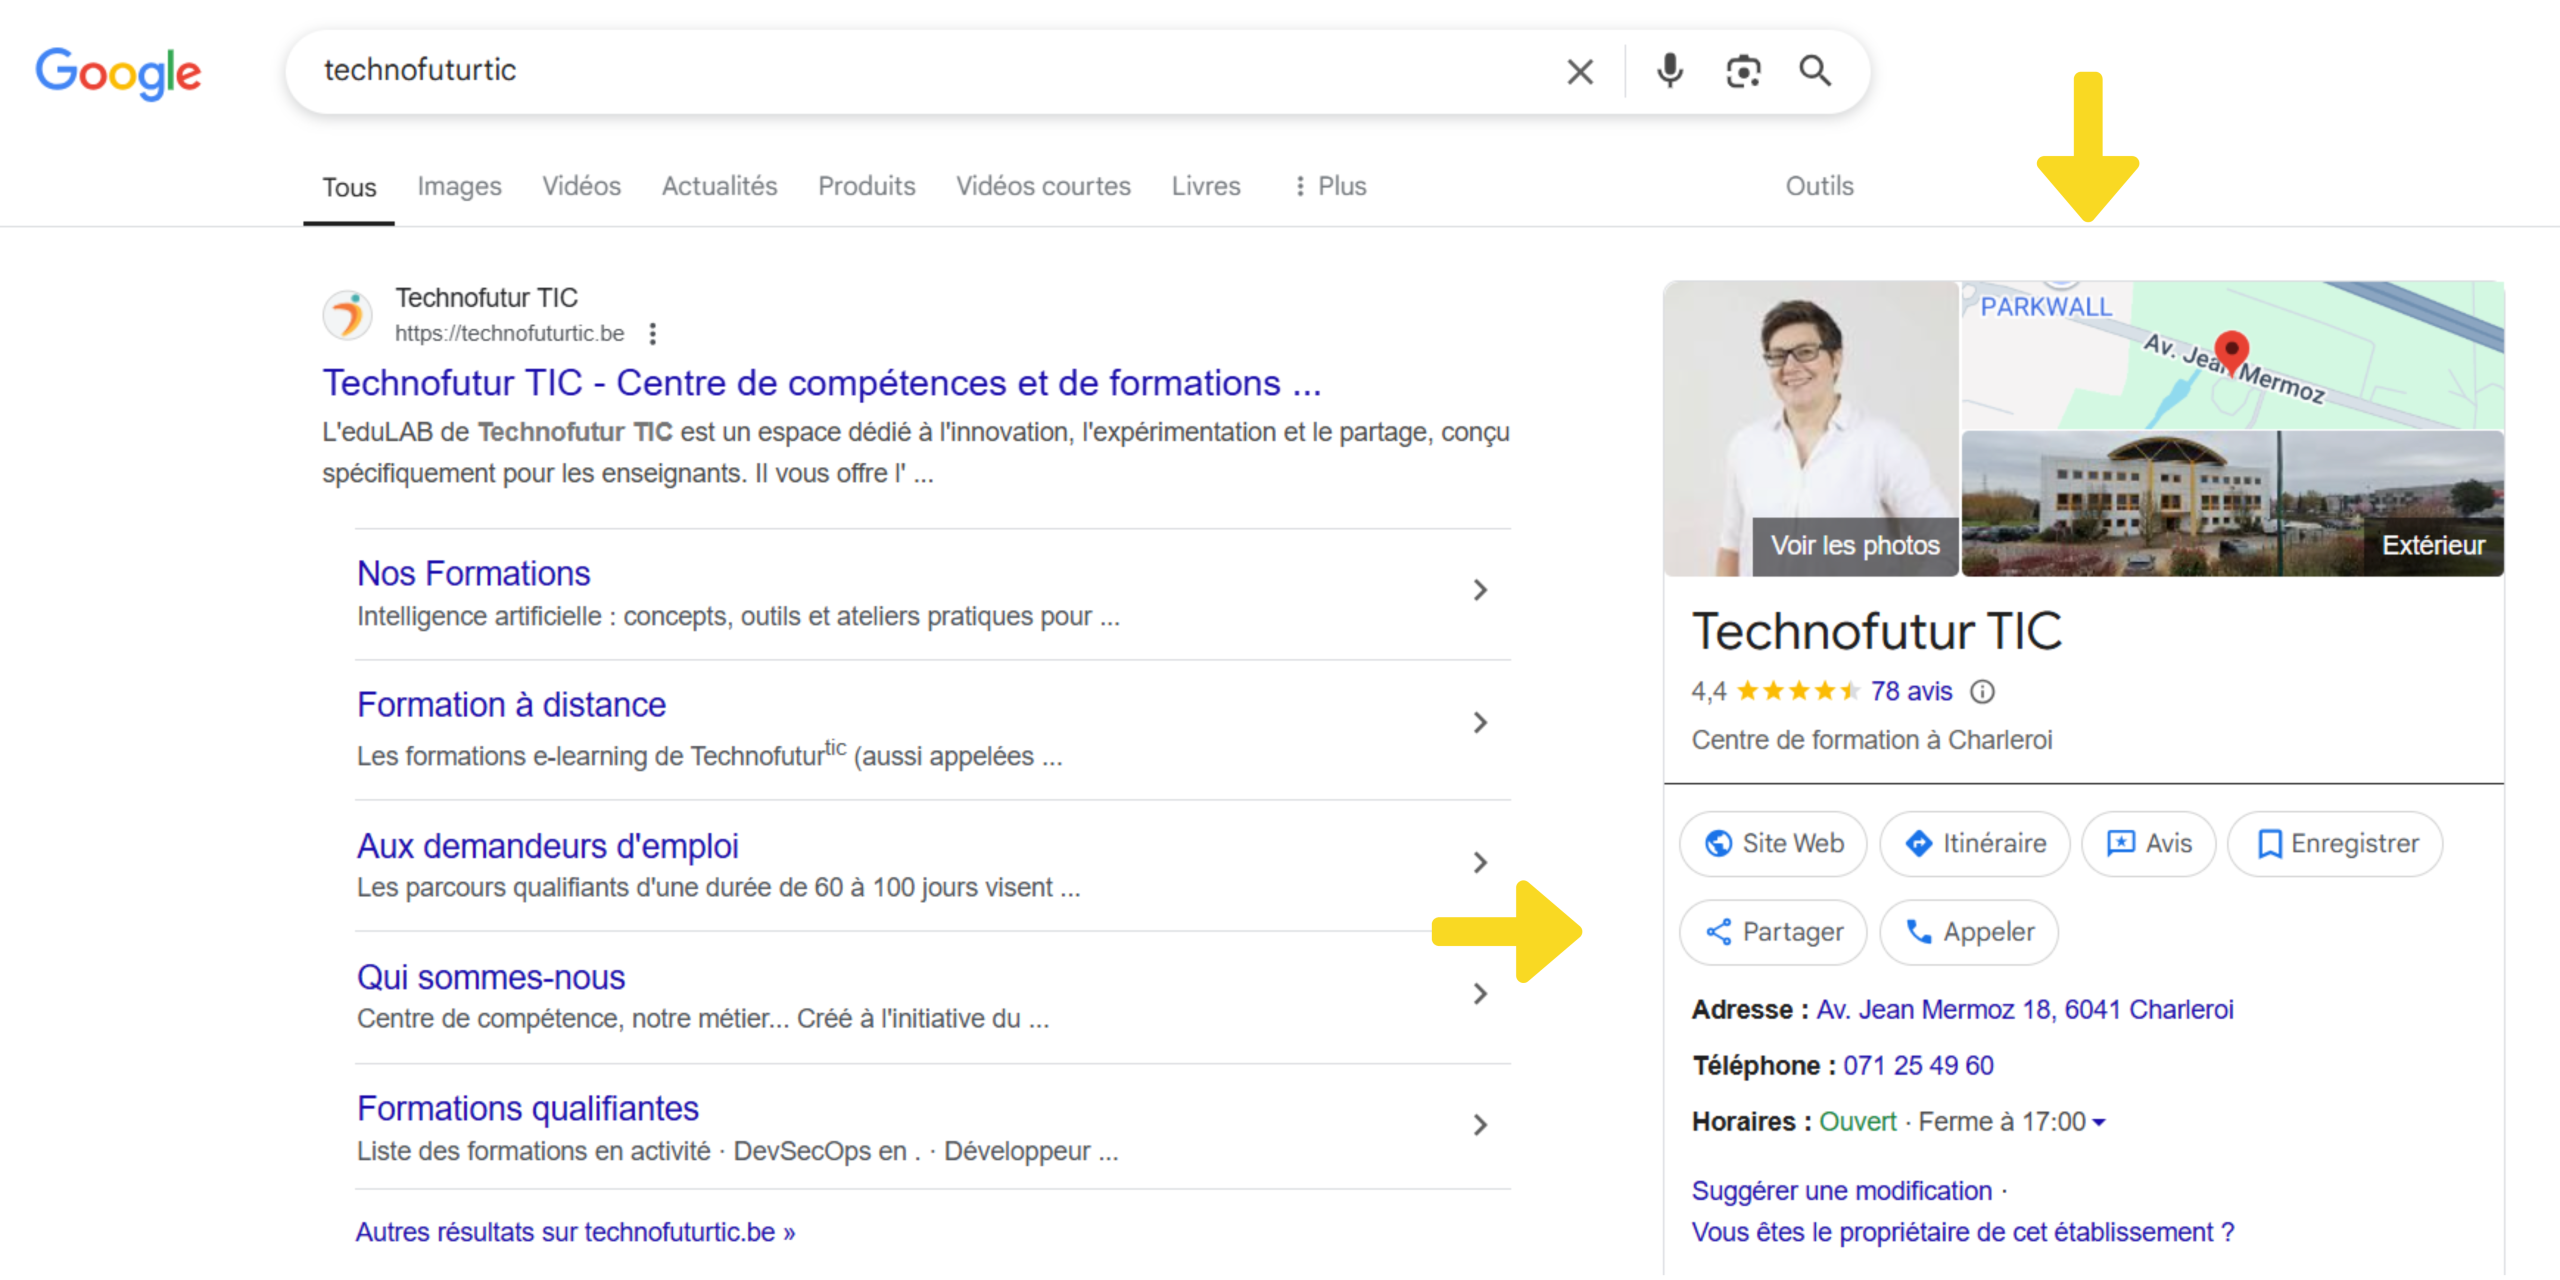2560x1280 pixels.
Task: Select the Tous tab
Action: click(x=349, y=187)
